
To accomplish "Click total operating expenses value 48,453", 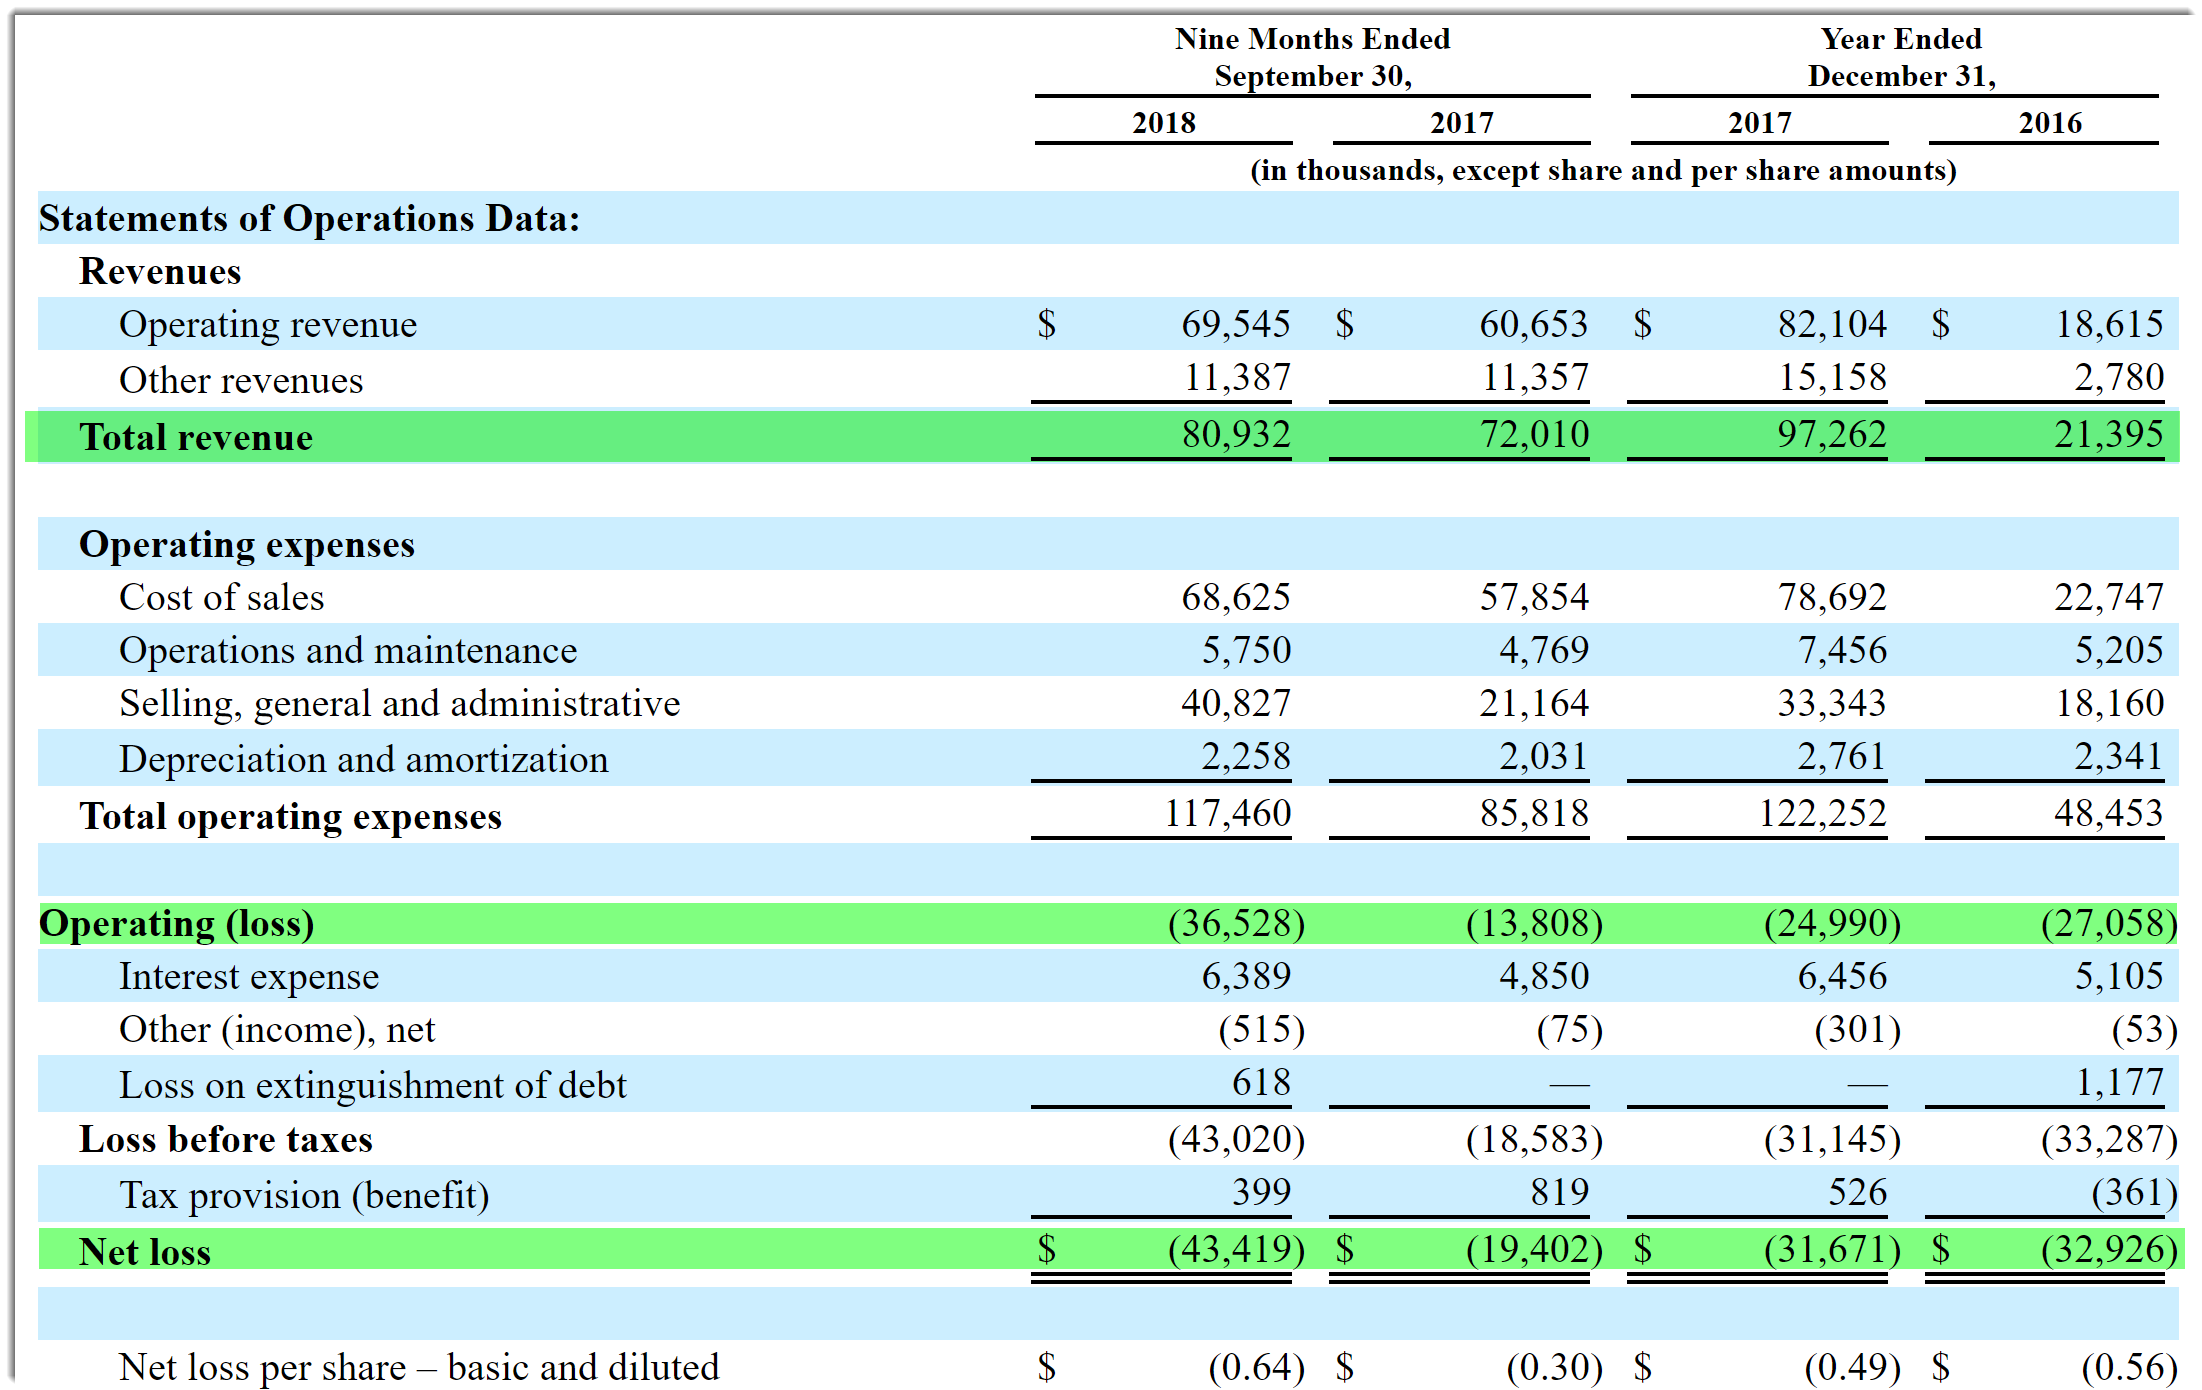I will pos(2109,813).
